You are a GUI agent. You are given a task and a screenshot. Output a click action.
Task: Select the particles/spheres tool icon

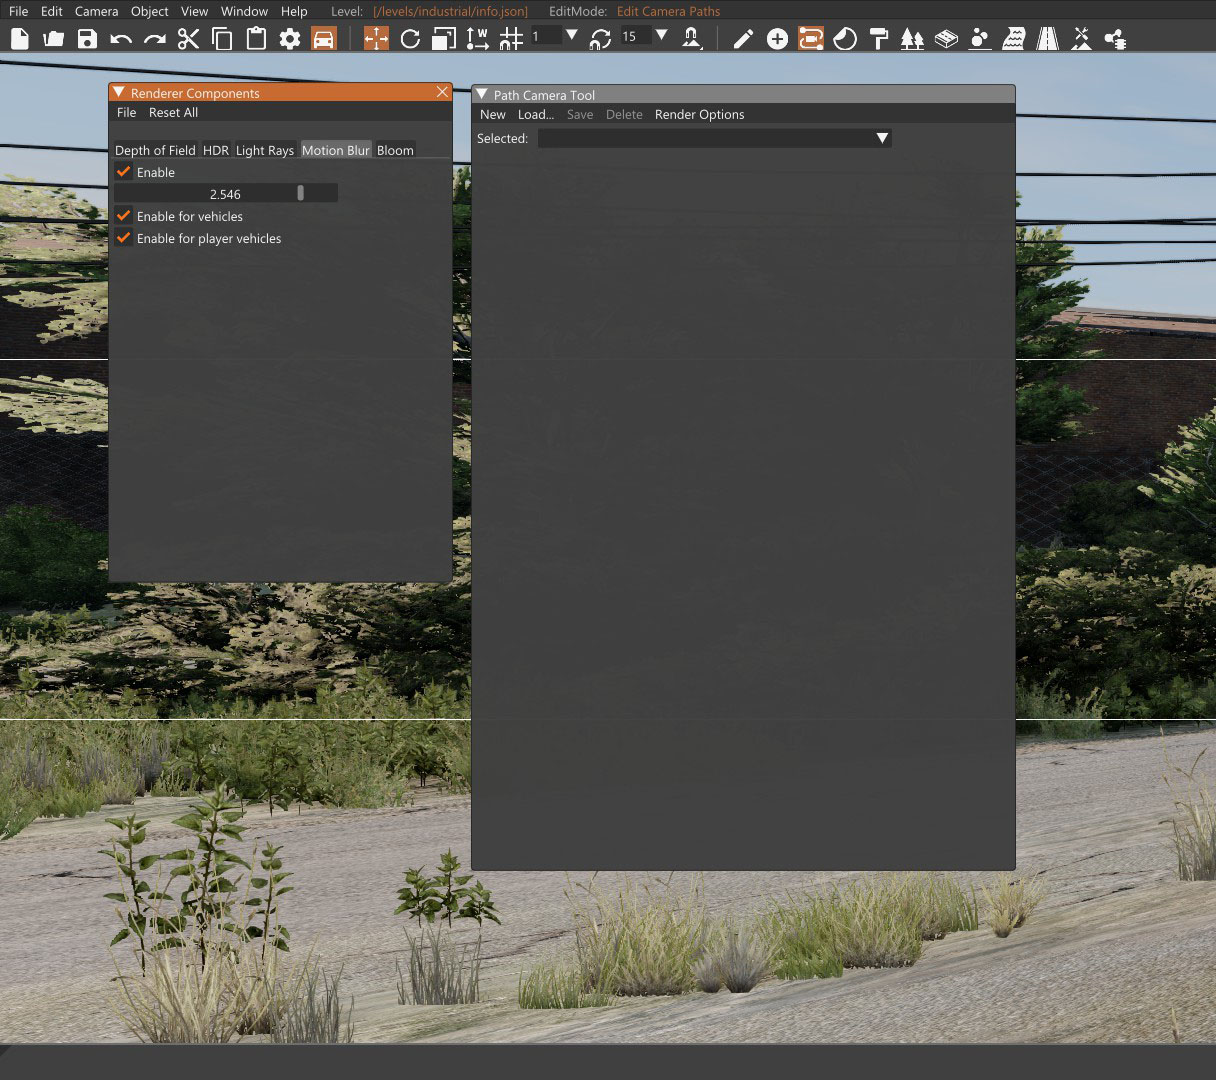point(980,39)
